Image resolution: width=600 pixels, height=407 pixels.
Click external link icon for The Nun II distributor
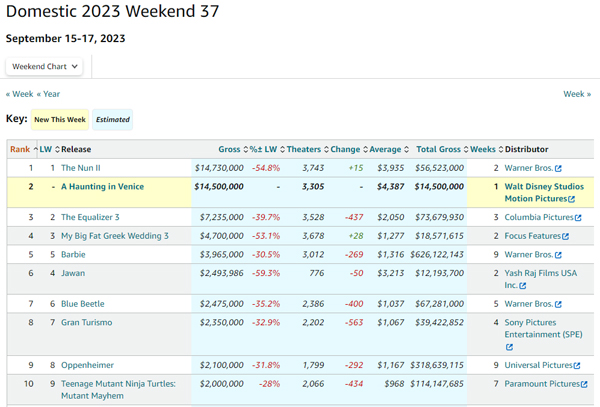tap(558, 169)
